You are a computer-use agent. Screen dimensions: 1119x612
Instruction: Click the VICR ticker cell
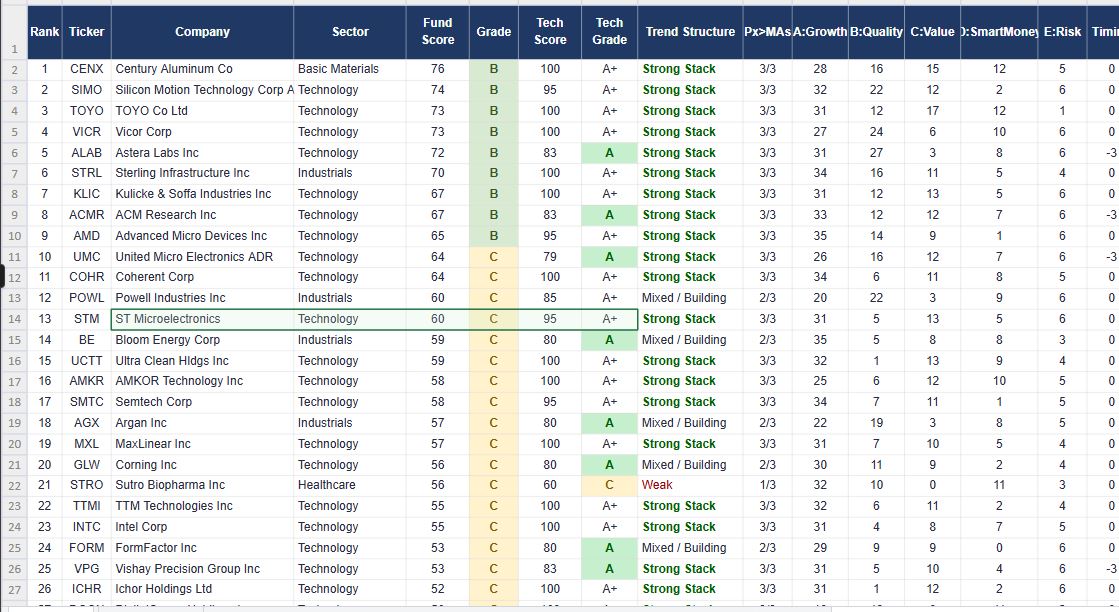86,131
